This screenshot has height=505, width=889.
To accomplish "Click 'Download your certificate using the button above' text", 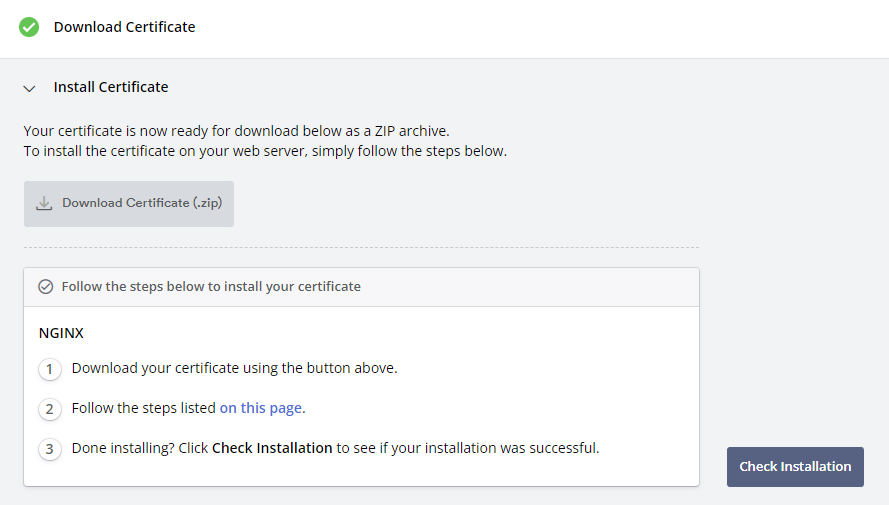I will coord(234,368).
